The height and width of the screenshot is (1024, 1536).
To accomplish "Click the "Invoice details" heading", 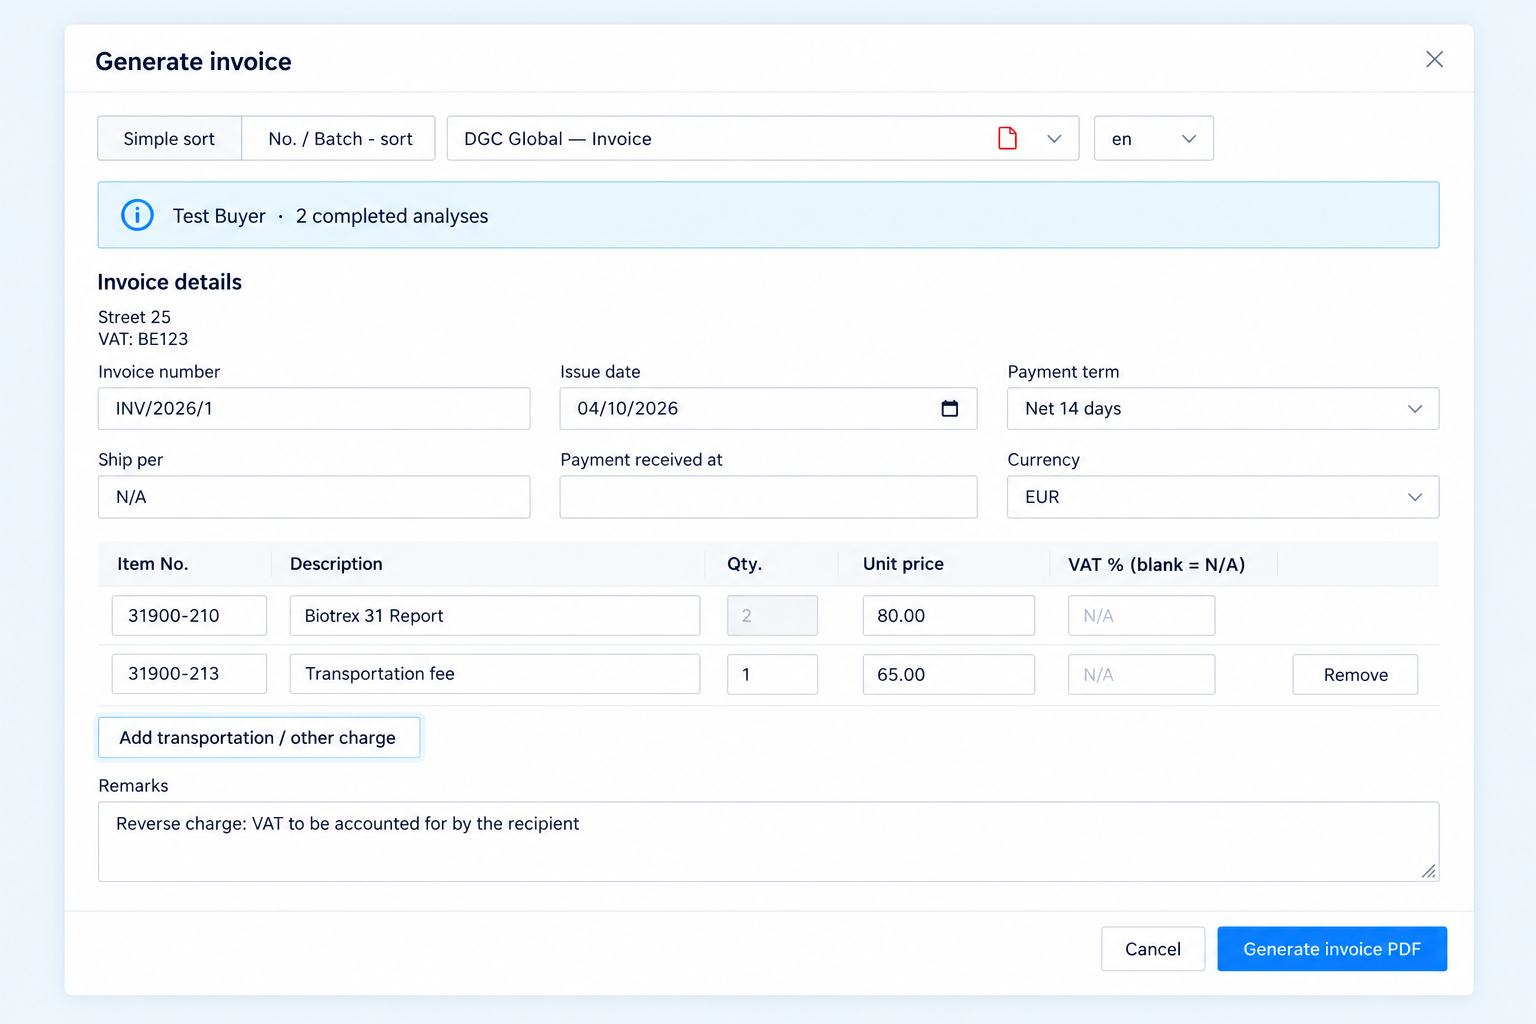I will 169,282.
